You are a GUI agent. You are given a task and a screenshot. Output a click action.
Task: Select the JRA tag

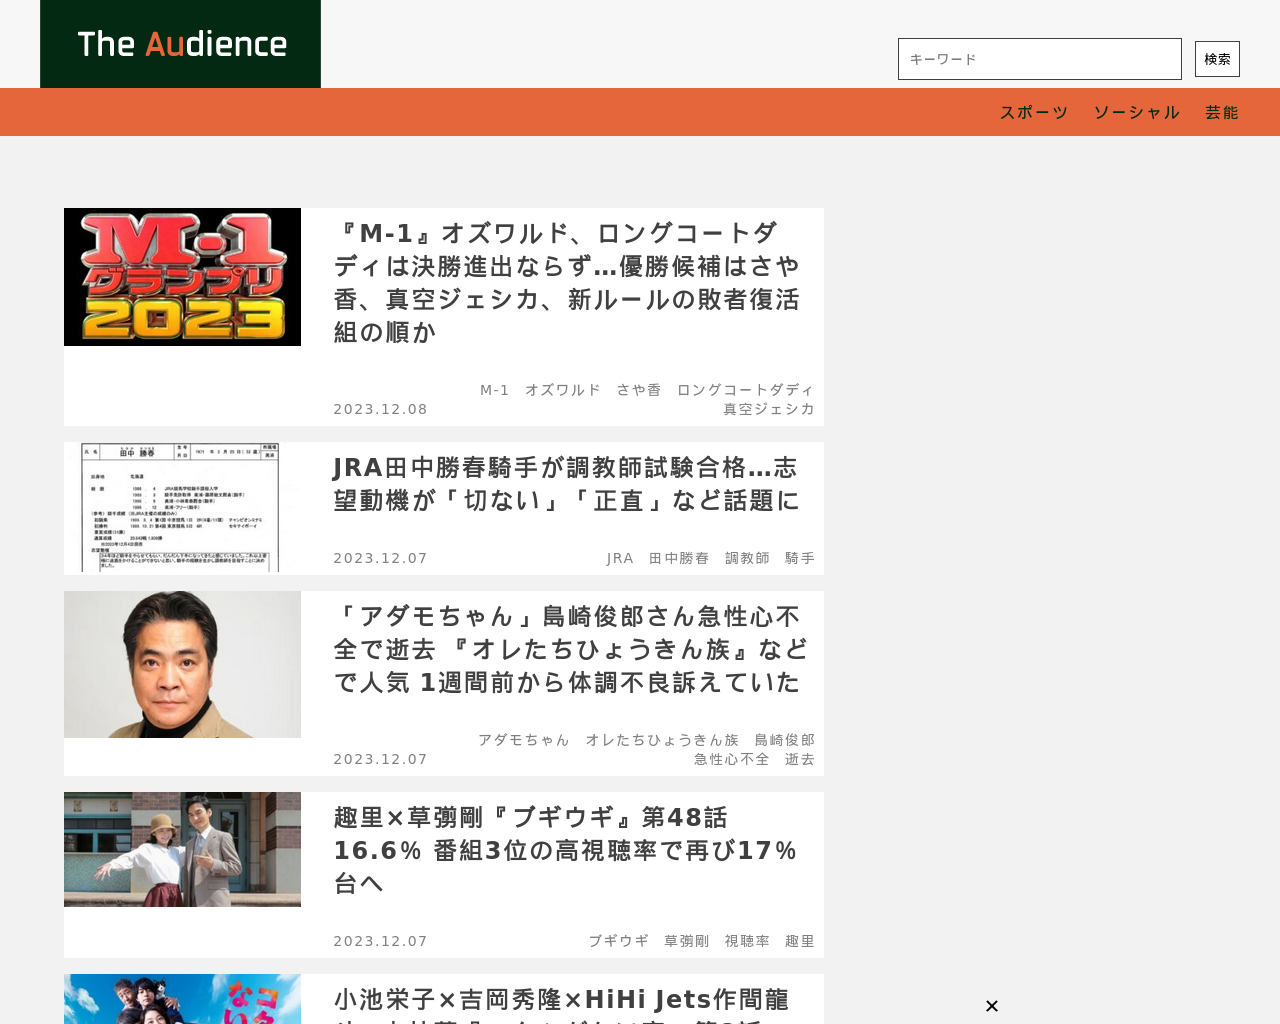pos(620,558)
